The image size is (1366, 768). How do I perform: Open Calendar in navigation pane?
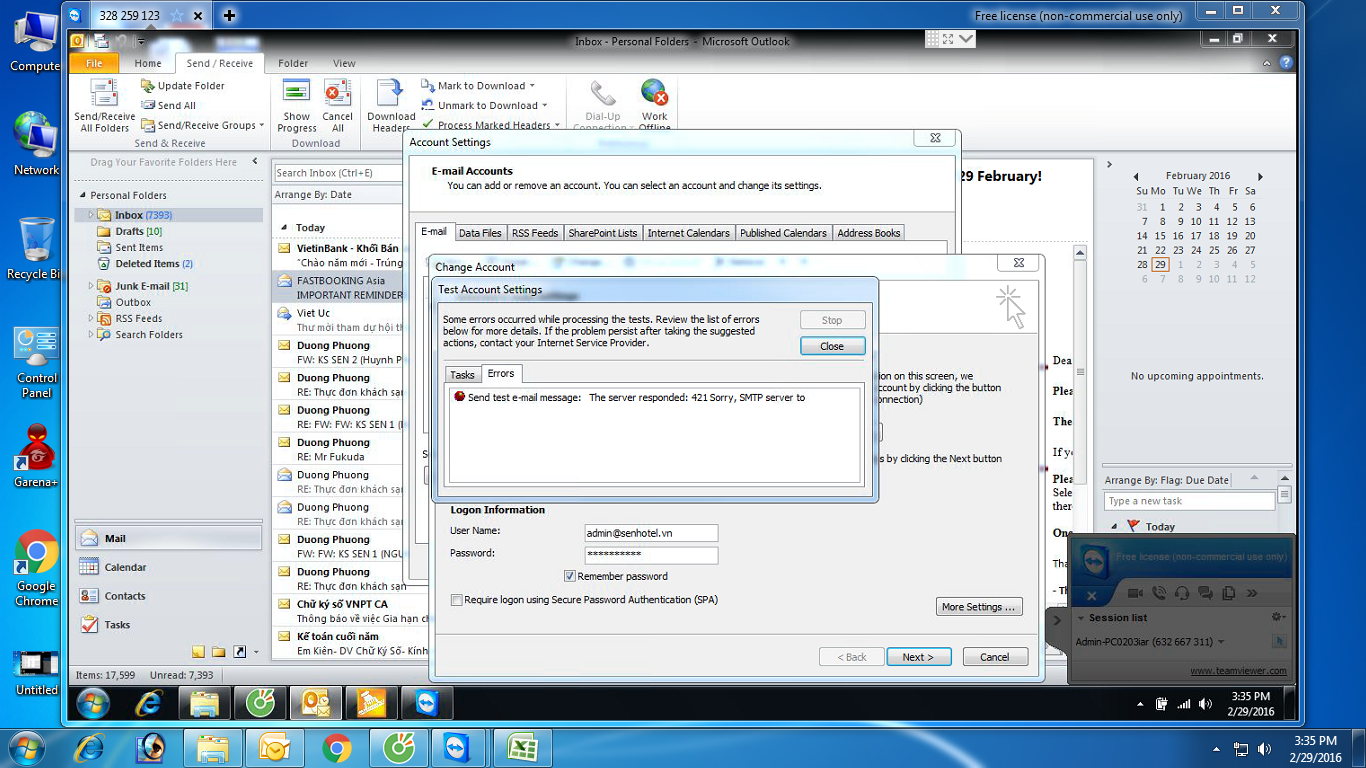(x=168, y=567)
